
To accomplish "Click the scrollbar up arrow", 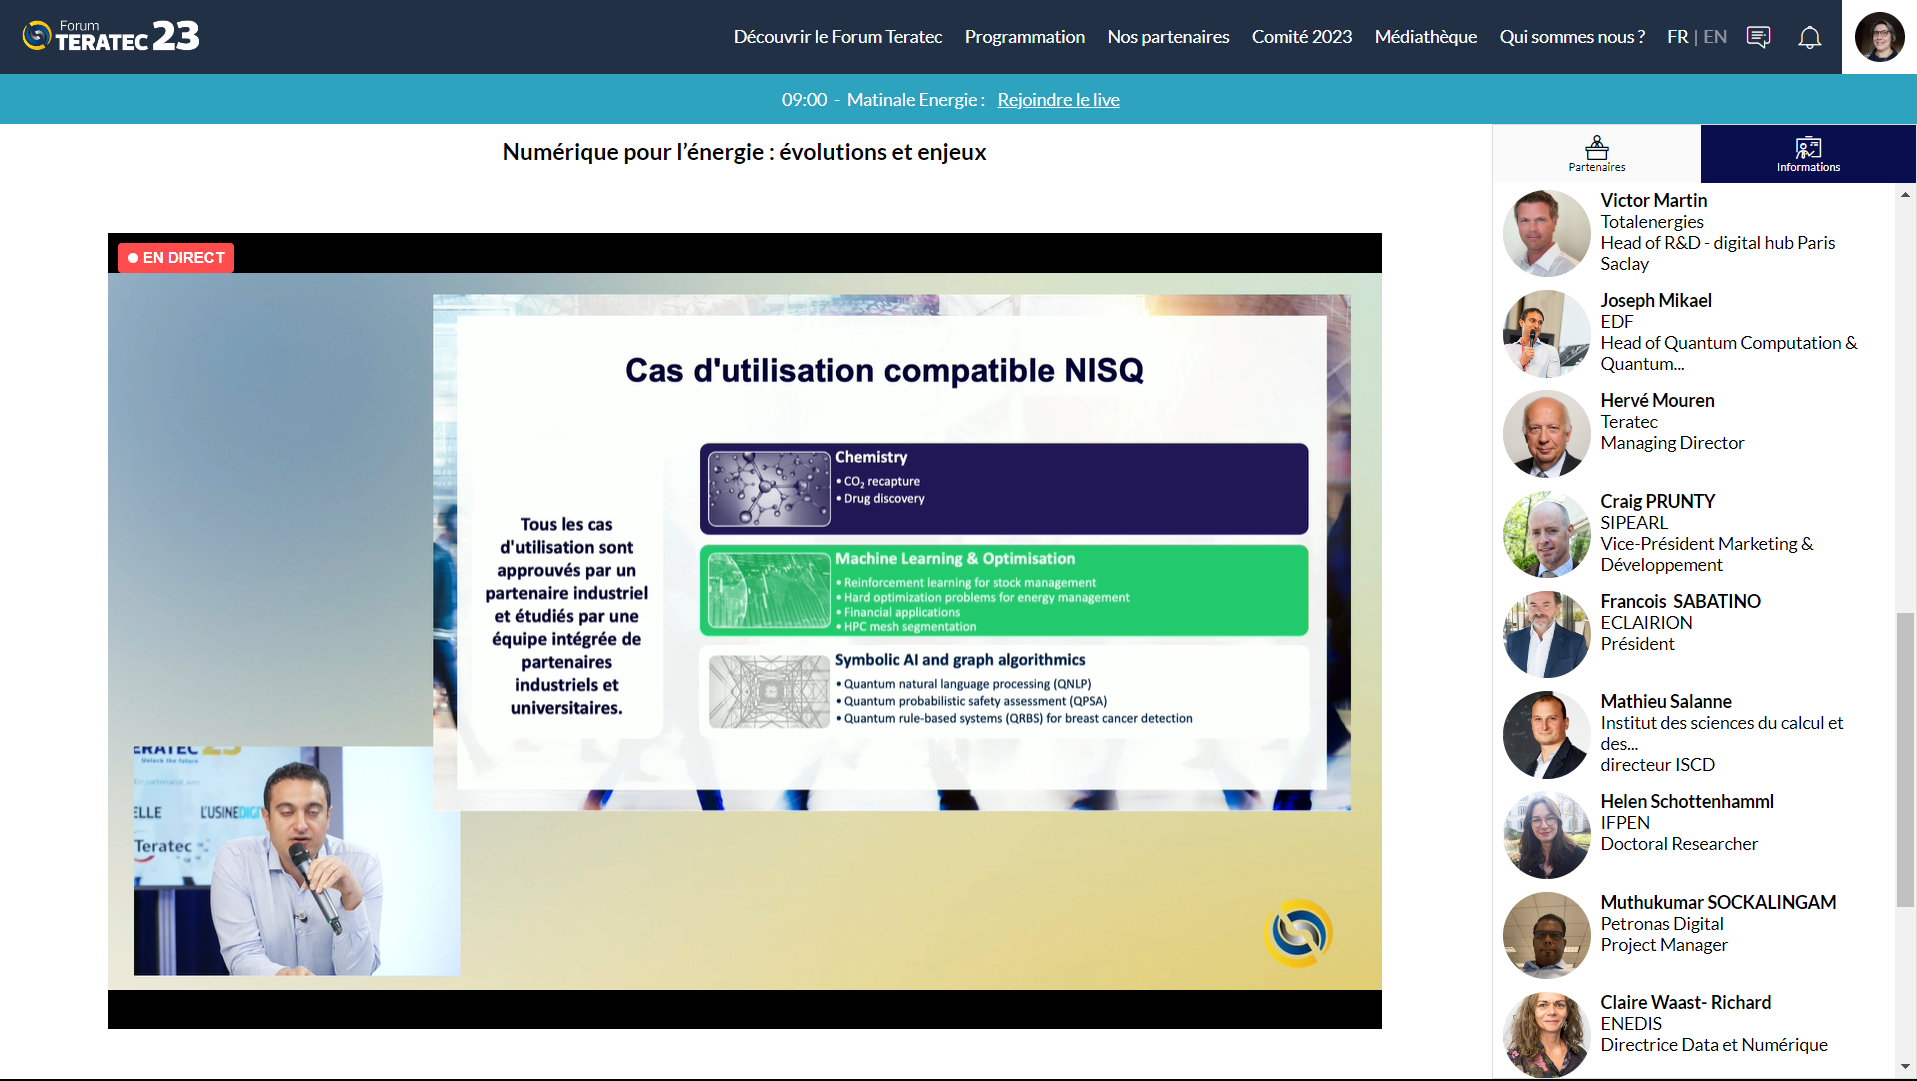I will (1904, 195).
